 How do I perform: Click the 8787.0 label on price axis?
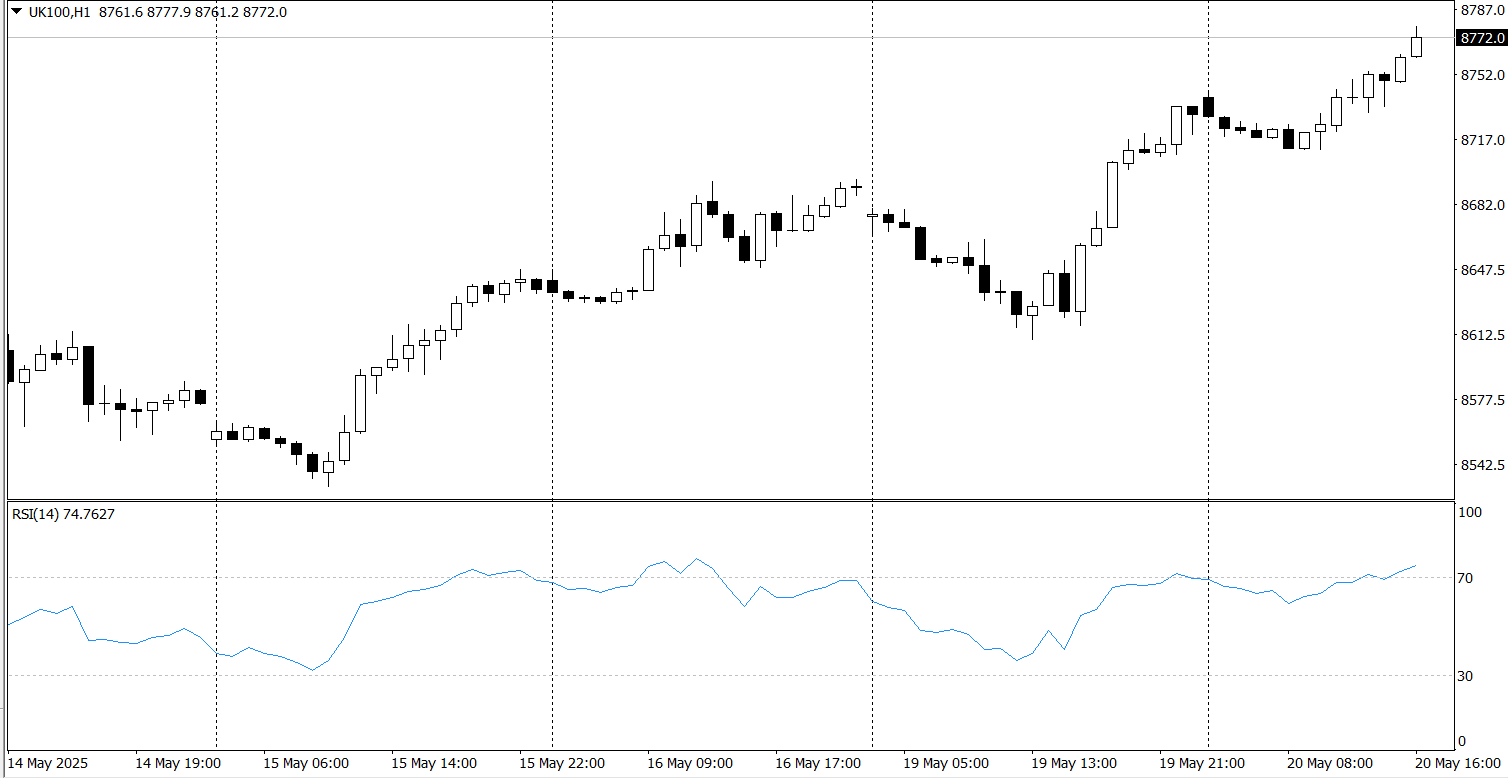(x=1482, y=10)
